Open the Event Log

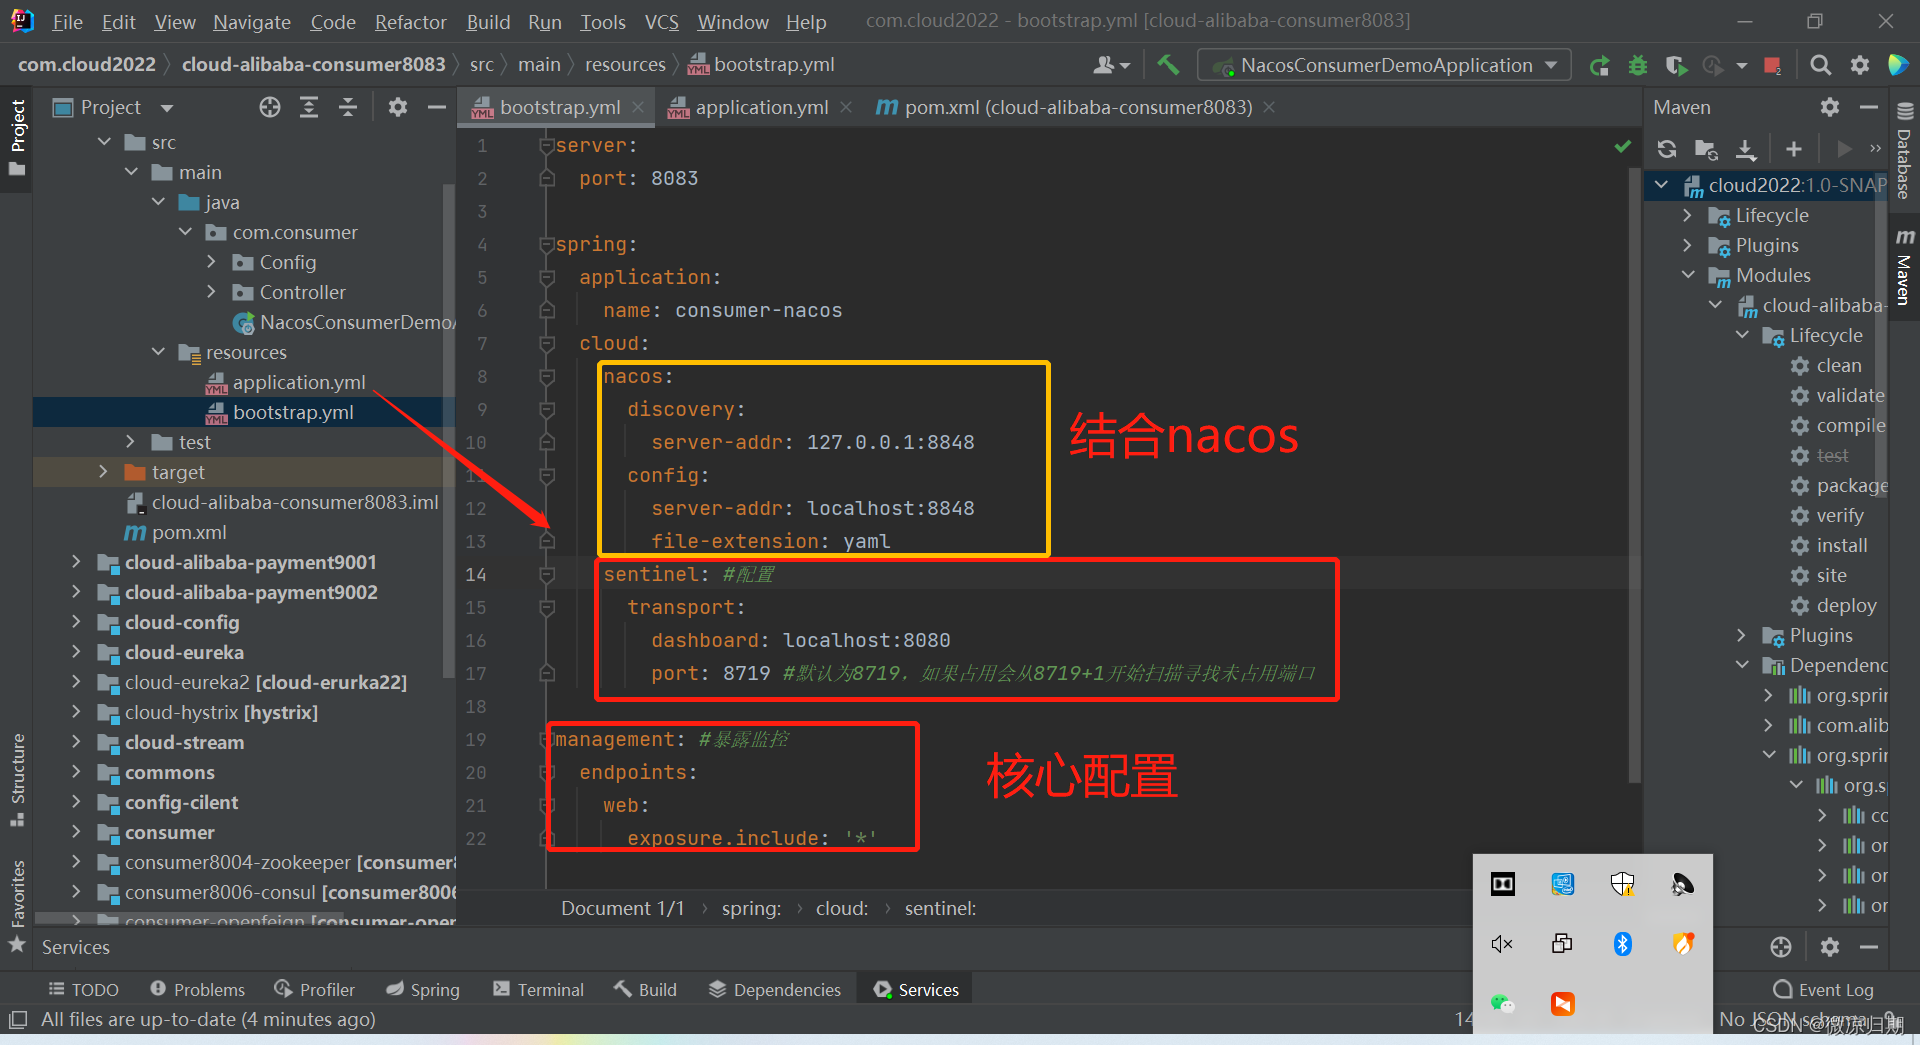[1823, 989]
